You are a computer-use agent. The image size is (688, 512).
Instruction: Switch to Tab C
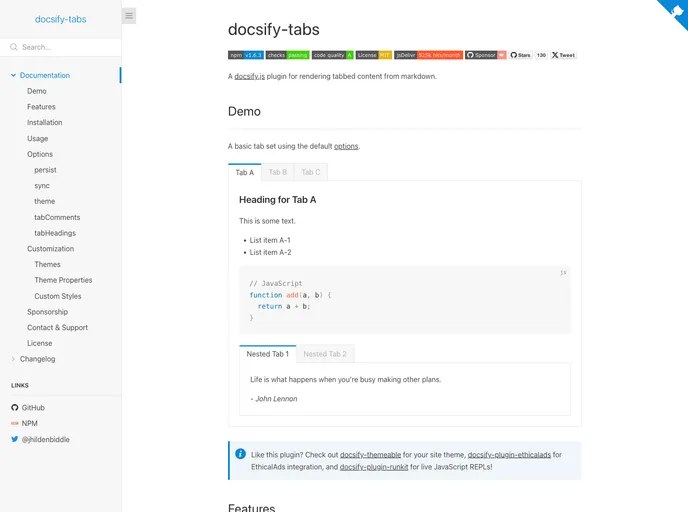[311, 172]
